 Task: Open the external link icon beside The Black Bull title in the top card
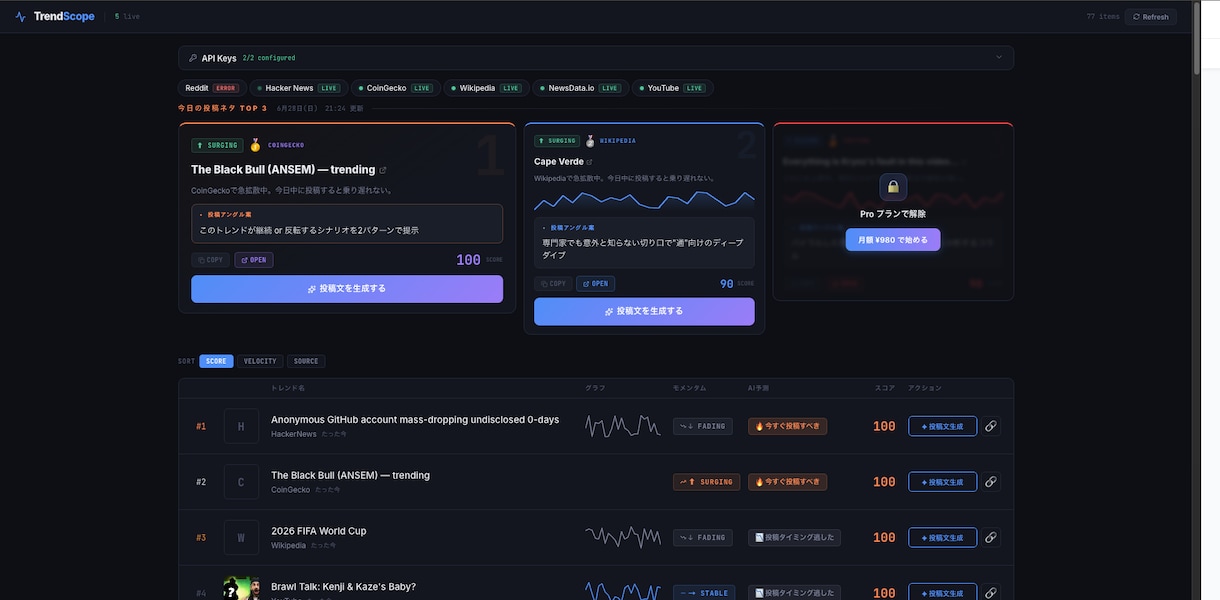383,170
